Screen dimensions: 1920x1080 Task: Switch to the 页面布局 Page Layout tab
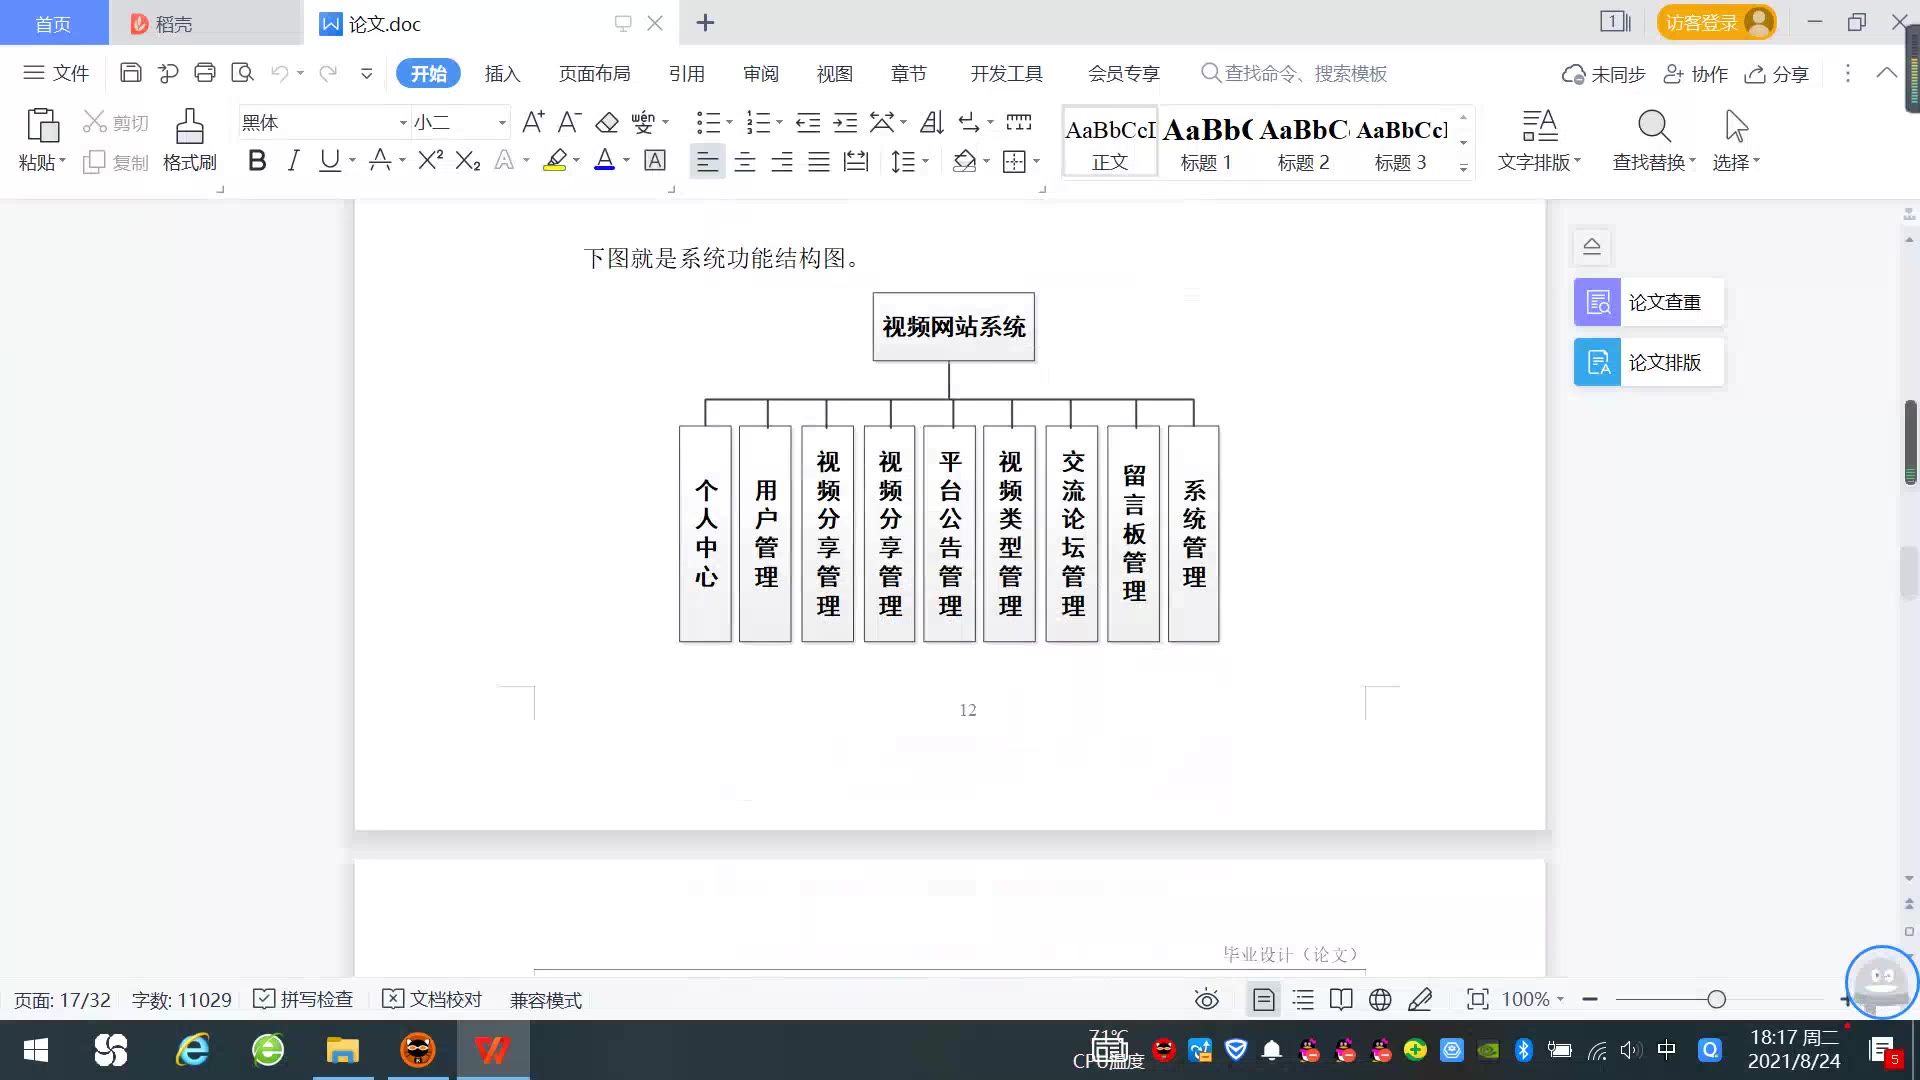[x=594, y=73]
